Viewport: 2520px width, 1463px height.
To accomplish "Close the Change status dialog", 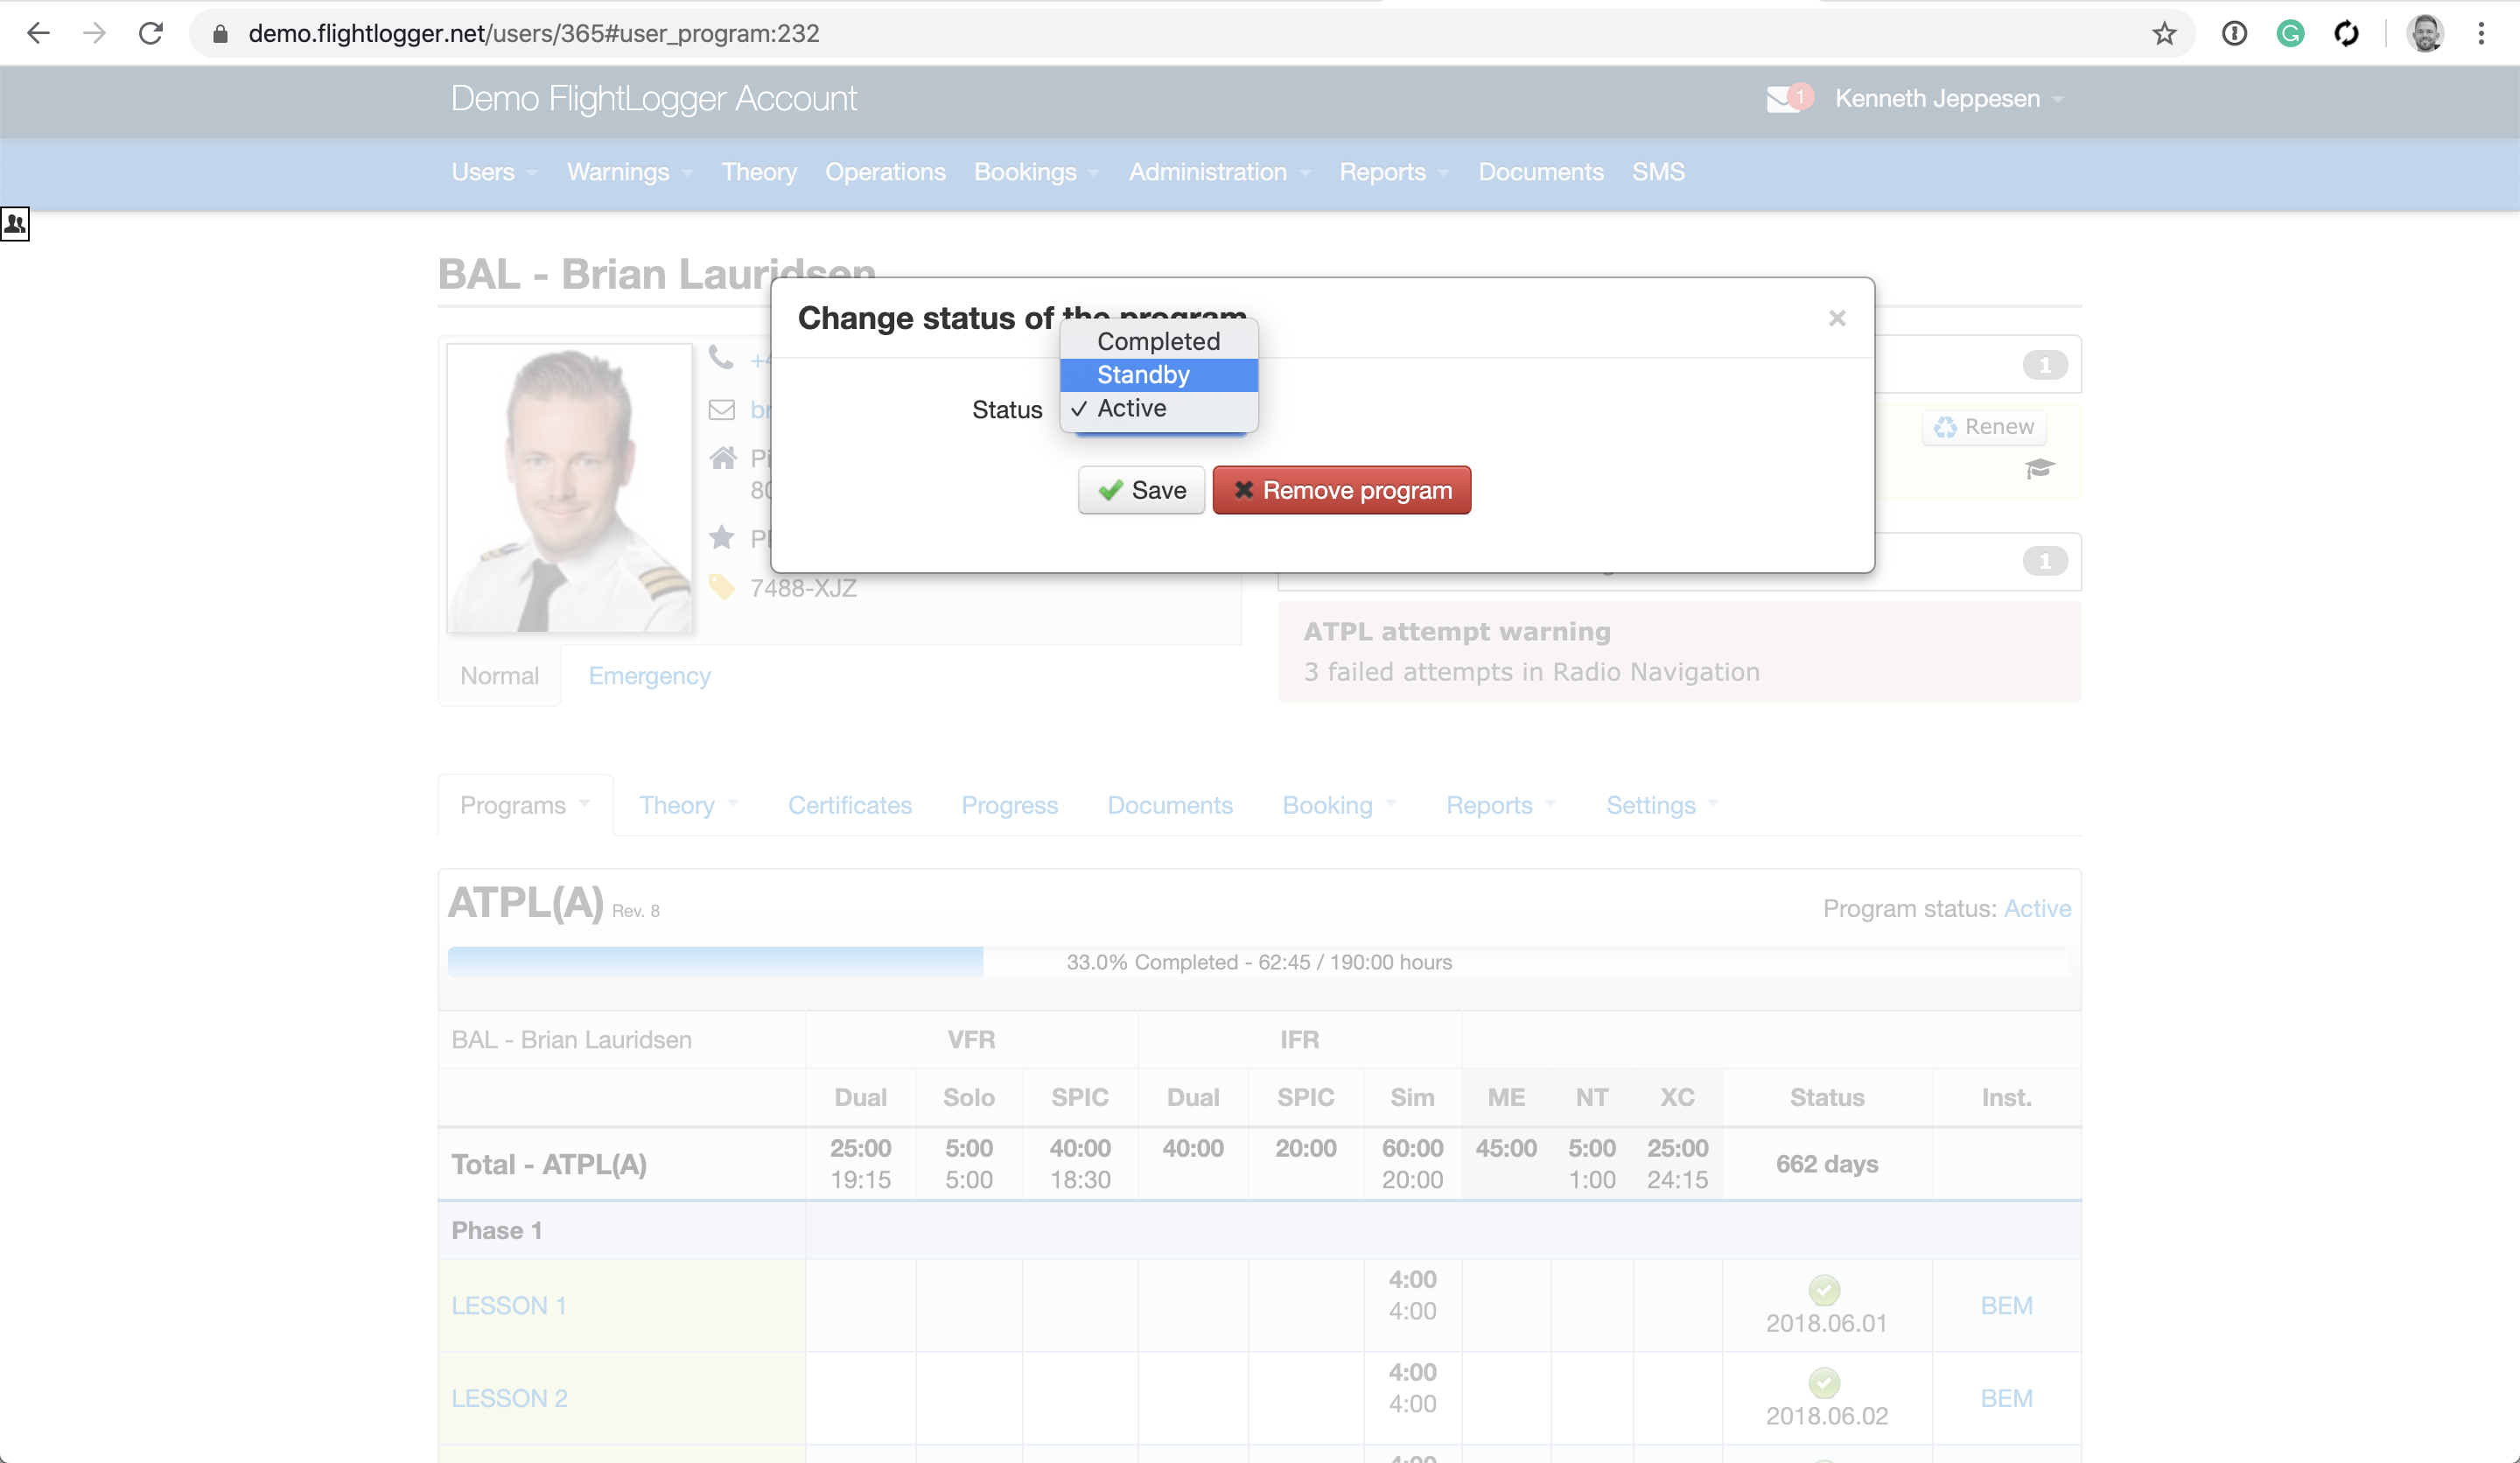I will click(x=1837, y=318).
